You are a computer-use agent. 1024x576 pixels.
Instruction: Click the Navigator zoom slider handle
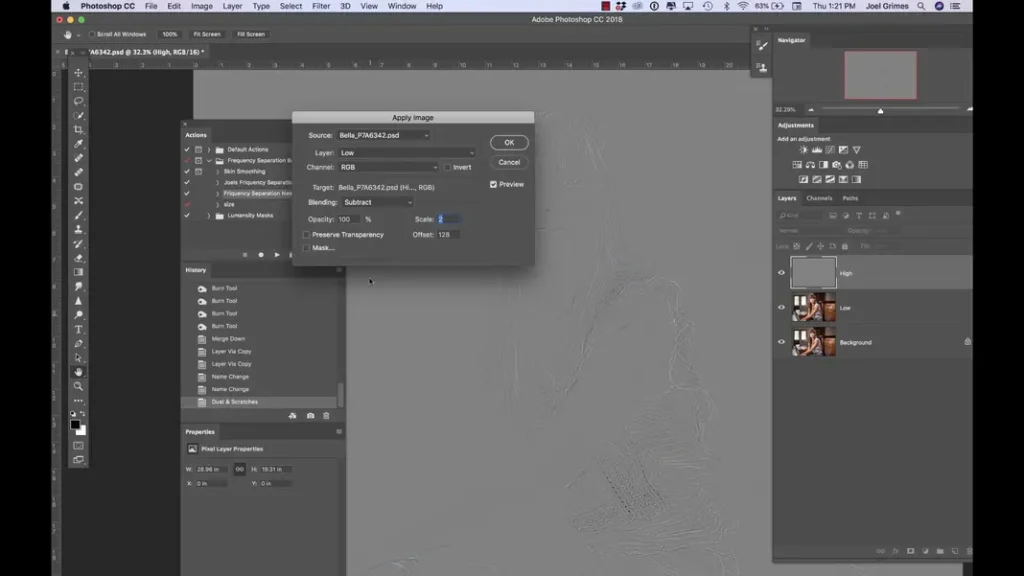point(880,111)
